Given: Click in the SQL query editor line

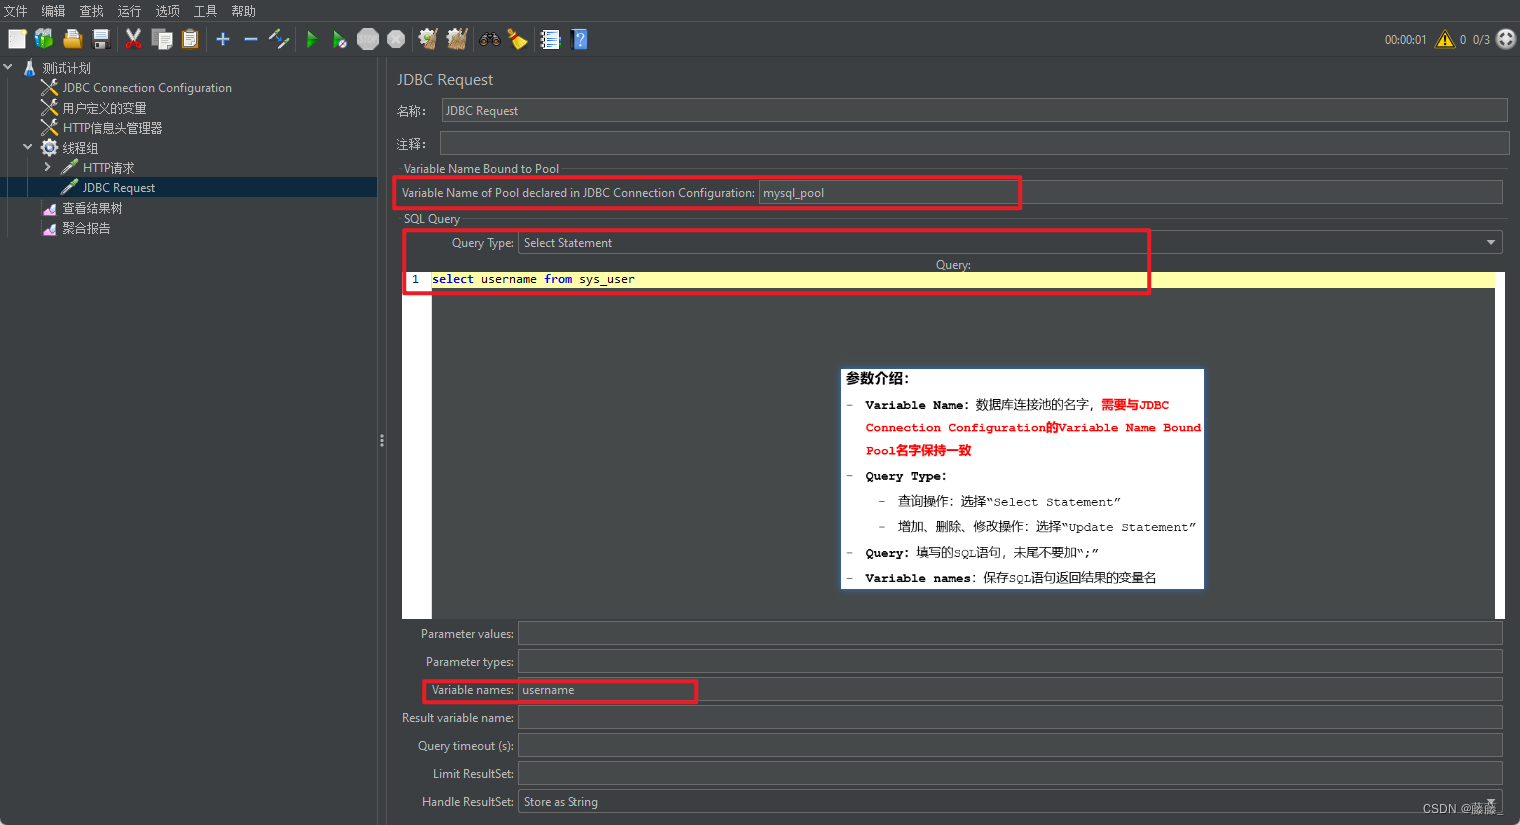Looking at the screenshot, I should pyautogui.click(x=963, y=279).
